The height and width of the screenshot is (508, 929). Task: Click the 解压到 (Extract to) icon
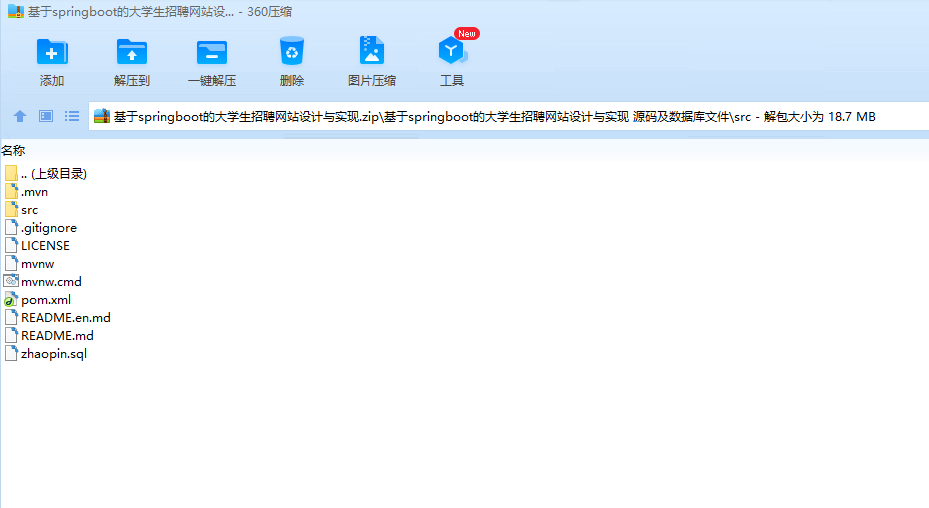[x=132, y=52]
